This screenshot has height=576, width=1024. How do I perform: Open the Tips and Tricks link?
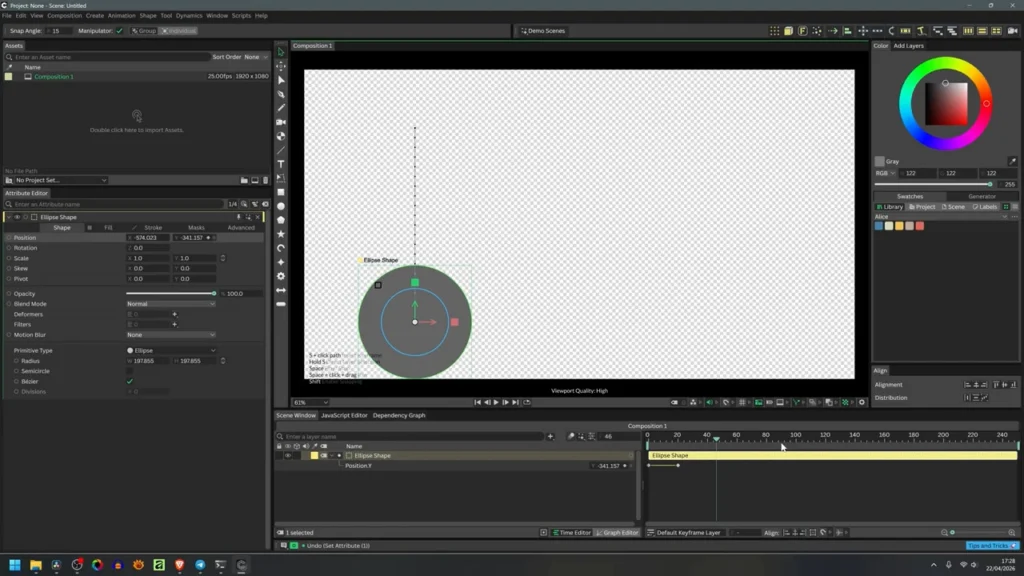coord(991,545)
